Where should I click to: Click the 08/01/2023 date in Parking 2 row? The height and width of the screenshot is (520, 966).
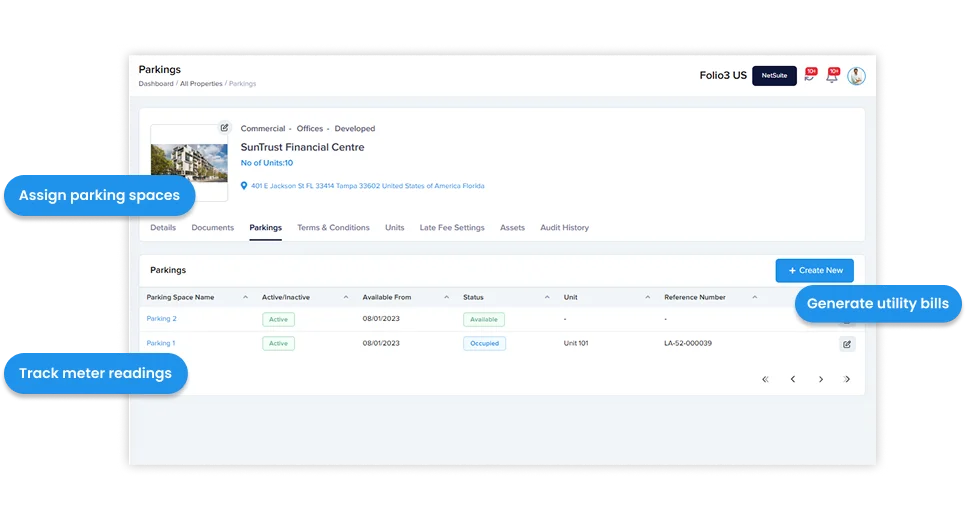click(381, 319)
